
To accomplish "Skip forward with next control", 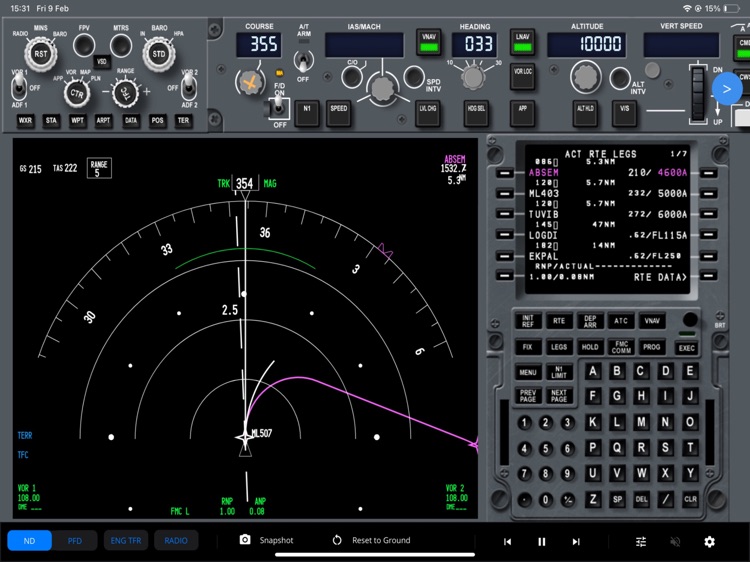I will point(576,541).
